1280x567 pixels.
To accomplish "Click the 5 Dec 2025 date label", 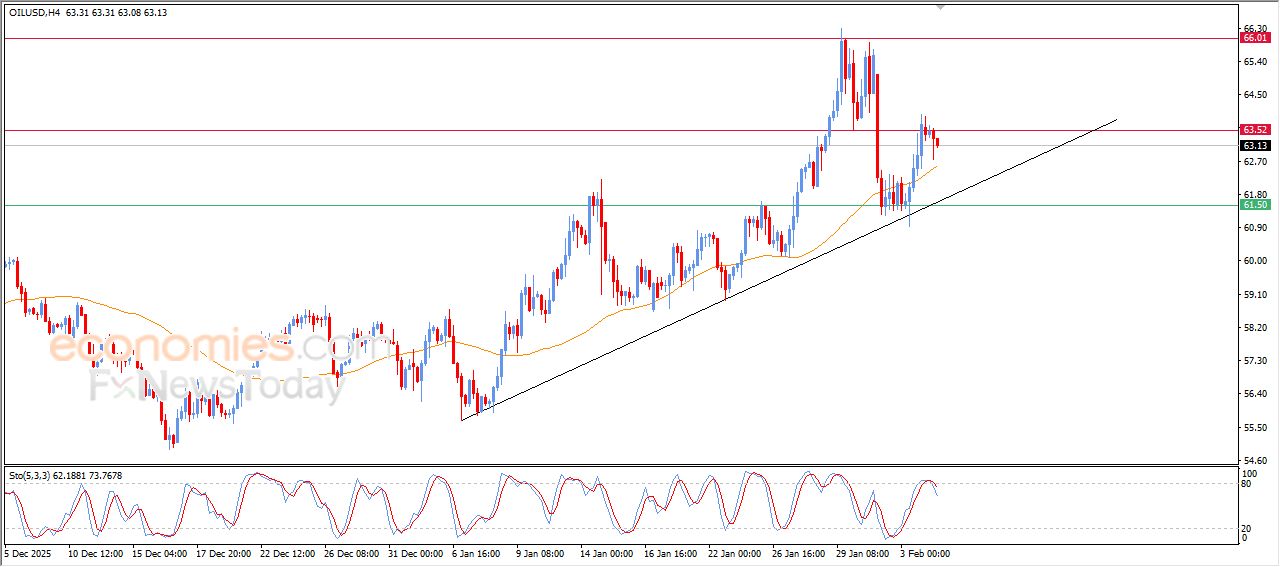I will click(x=27, y=553).
